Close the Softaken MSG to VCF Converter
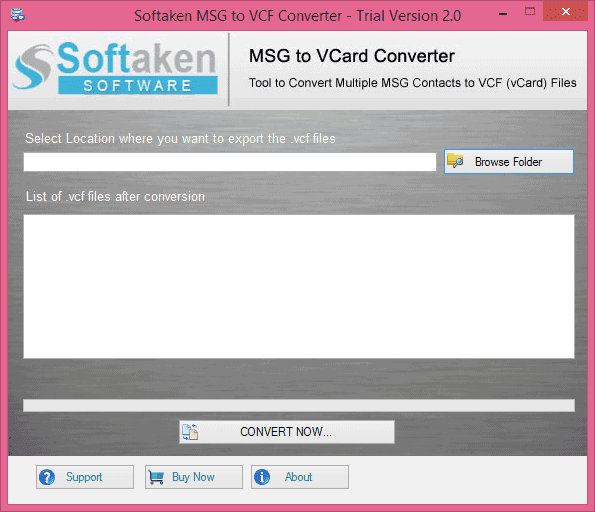595x512 pixels. click(x=565, y=12)
